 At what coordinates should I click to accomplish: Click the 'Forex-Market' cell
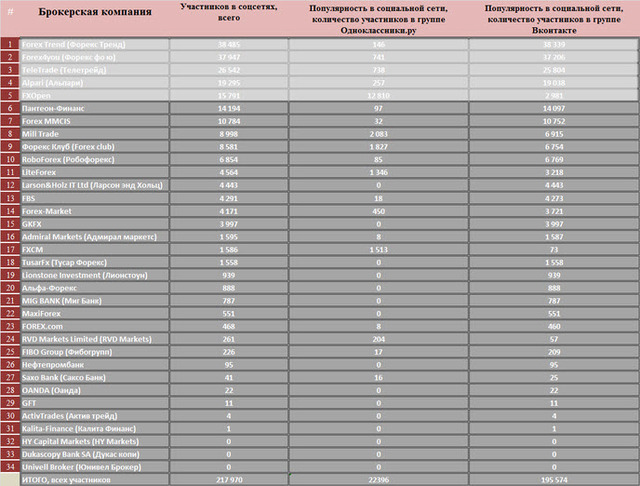click(x=95, y=211)
